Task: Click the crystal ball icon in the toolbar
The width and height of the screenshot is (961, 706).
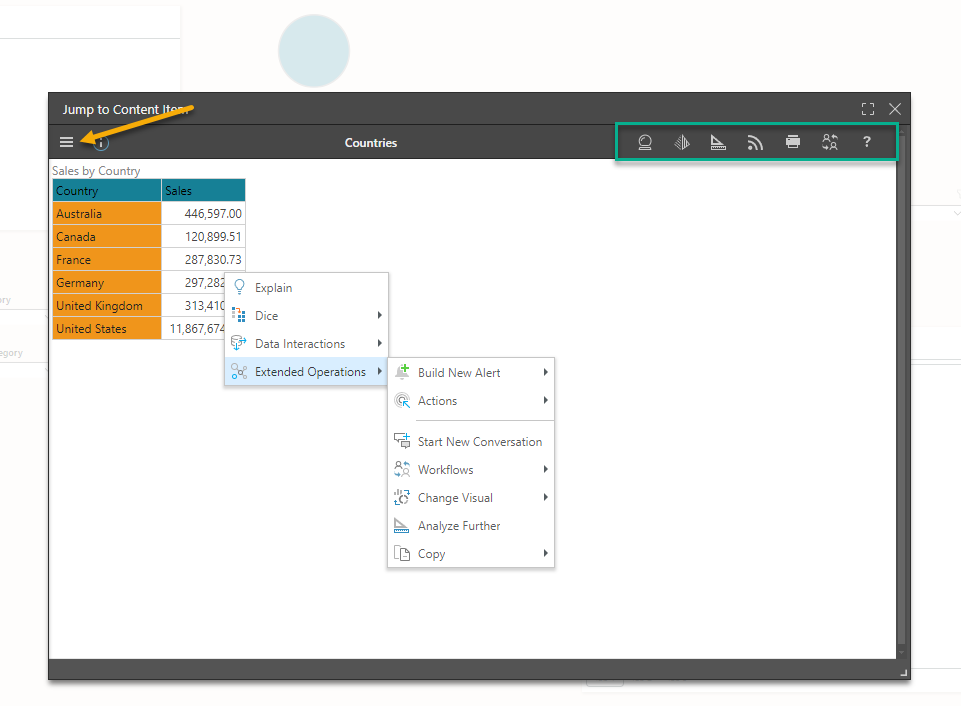Action: 645,143
